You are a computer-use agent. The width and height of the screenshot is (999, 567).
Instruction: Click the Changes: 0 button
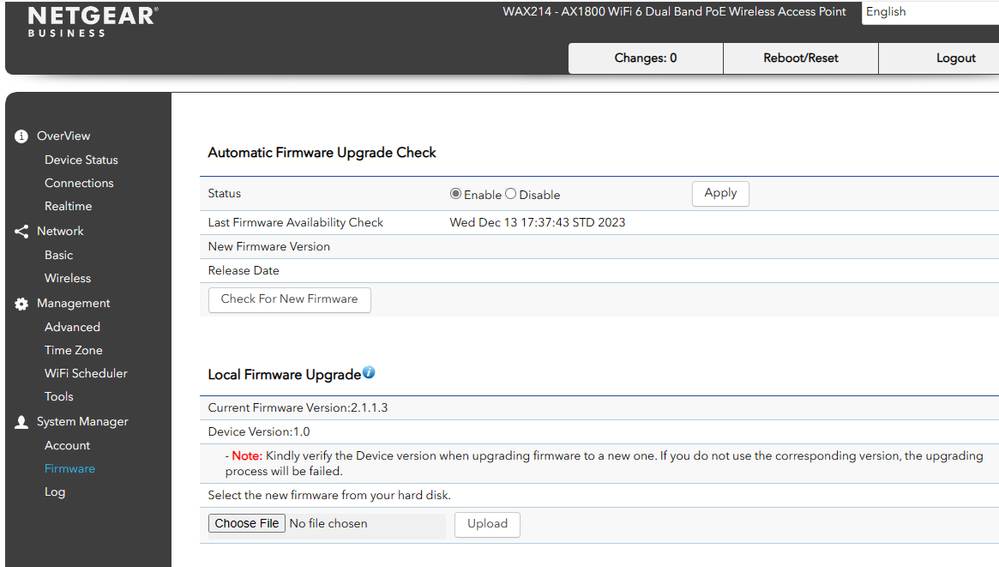(645, 59)
